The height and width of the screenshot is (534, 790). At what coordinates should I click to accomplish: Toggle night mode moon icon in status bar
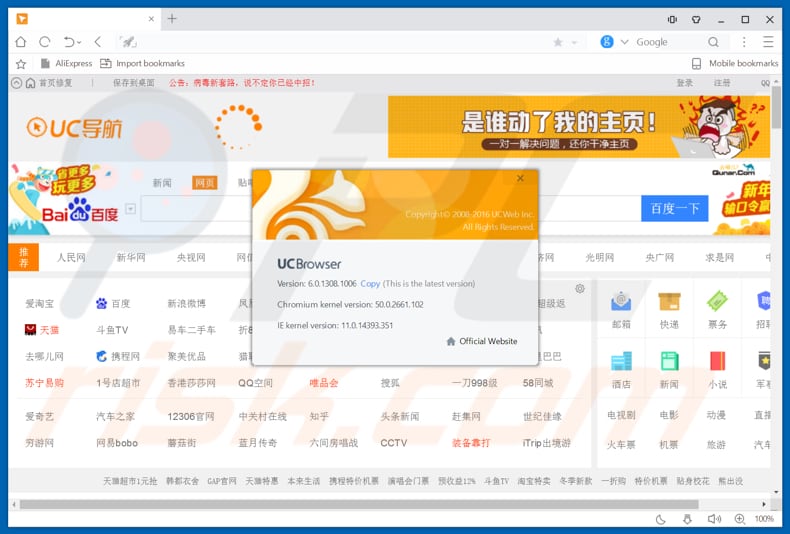click(661, 519)
